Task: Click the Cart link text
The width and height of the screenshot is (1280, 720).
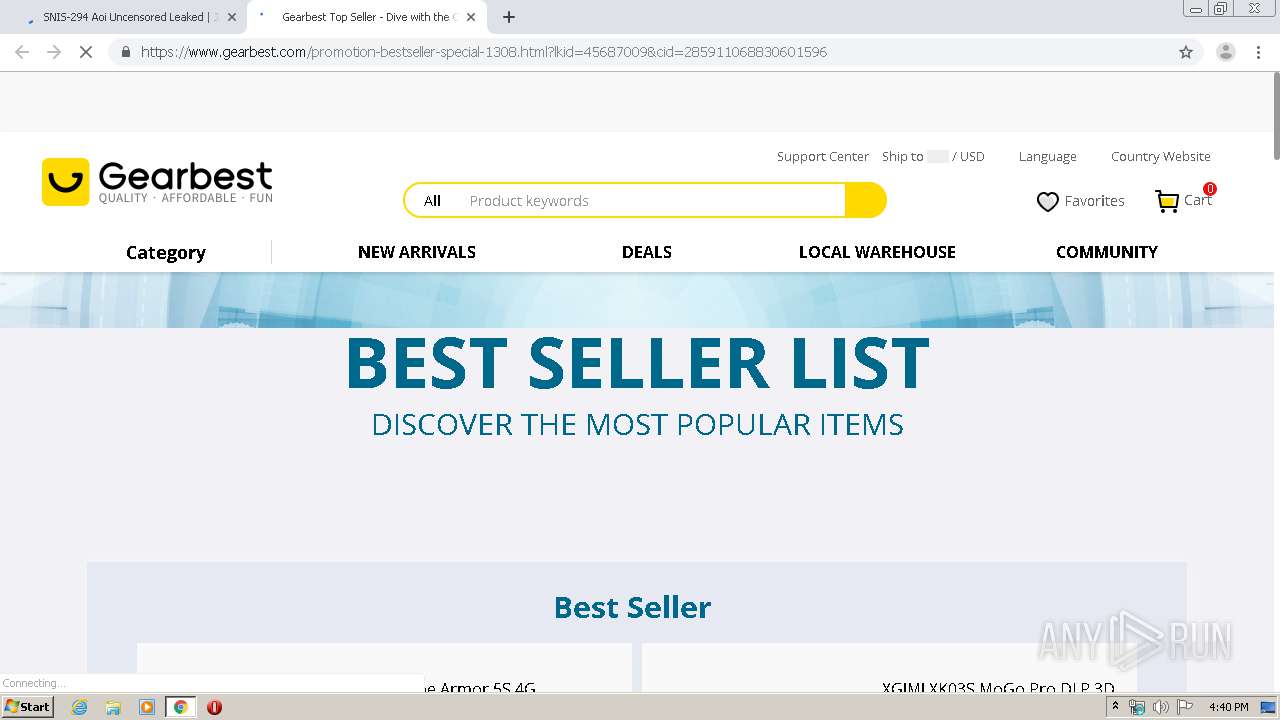Action: (x=1197, y=200)
